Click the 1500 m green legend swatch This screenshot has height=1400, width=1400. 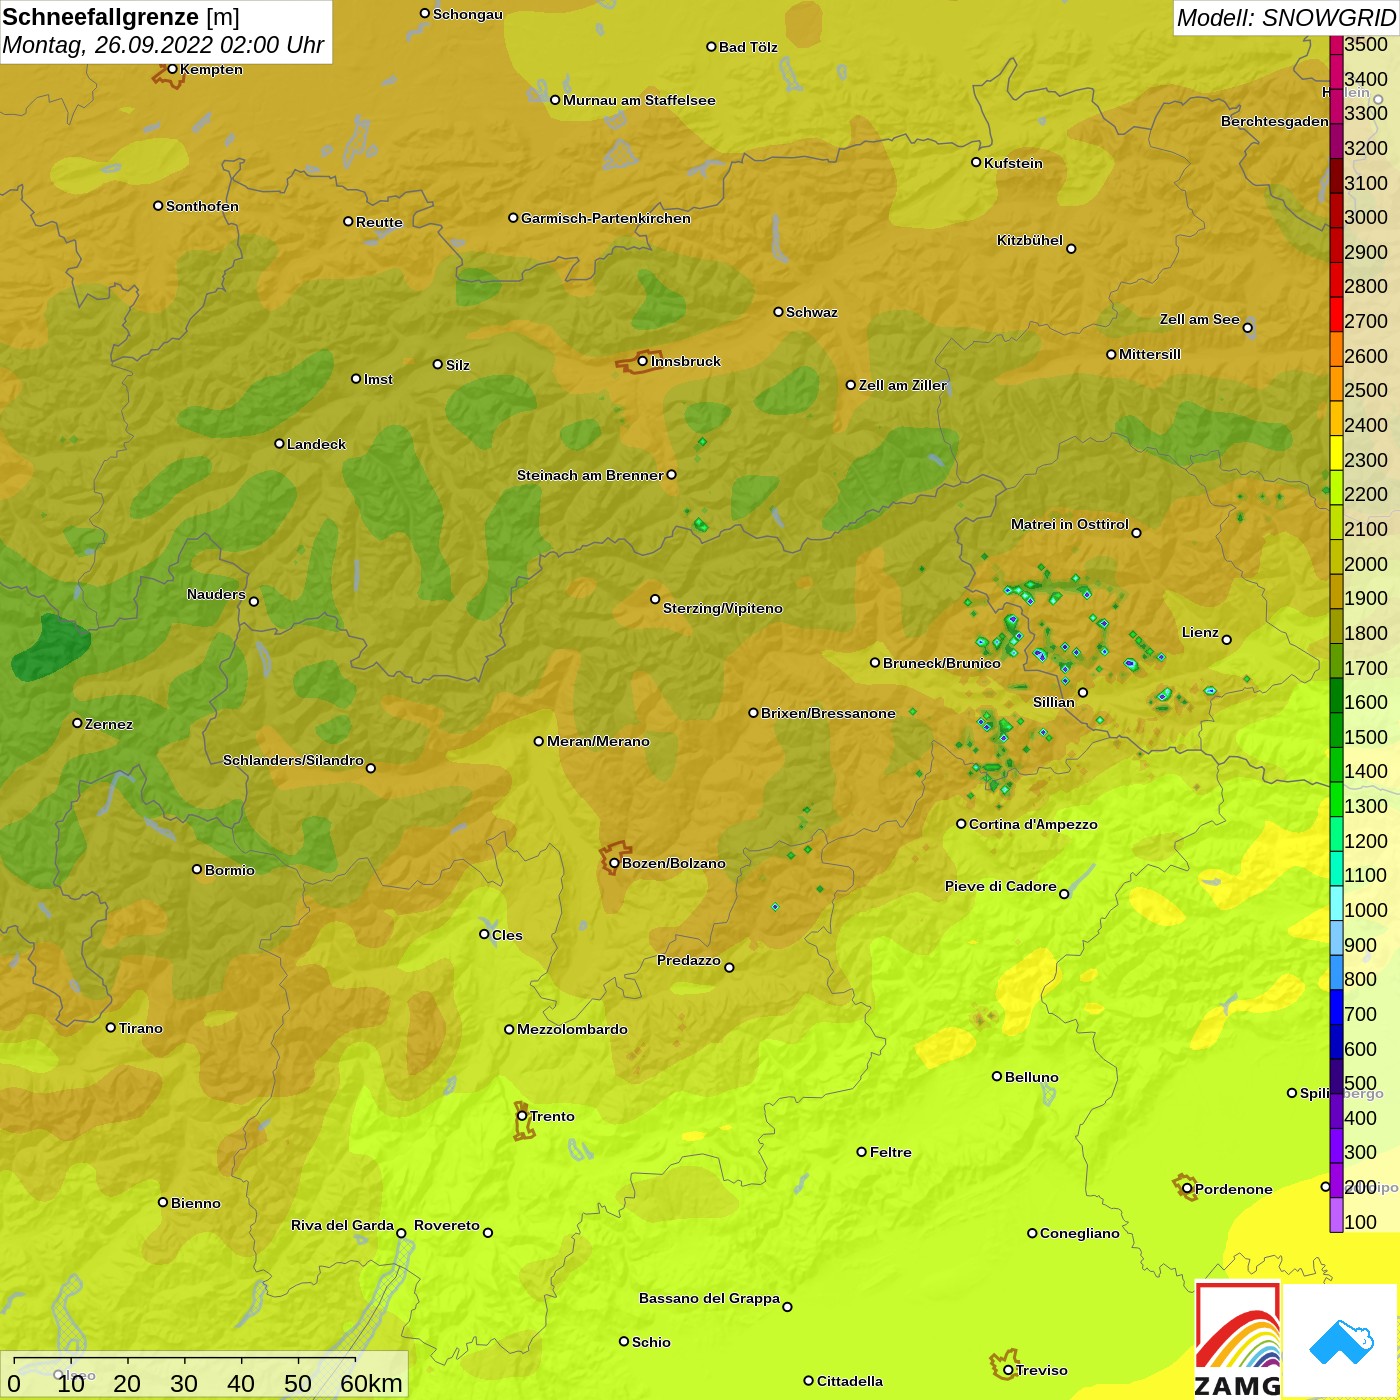click(1336, 730)
